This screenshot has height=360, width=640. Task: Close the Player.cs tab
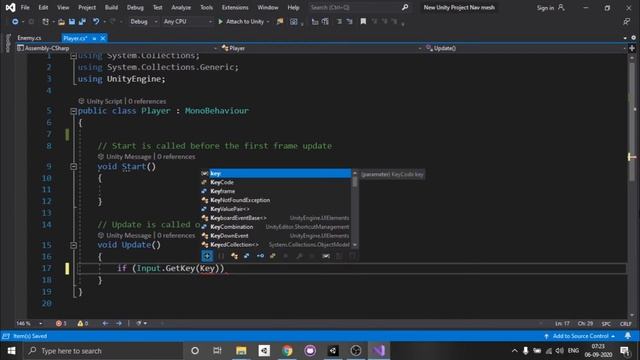(103, 38)
